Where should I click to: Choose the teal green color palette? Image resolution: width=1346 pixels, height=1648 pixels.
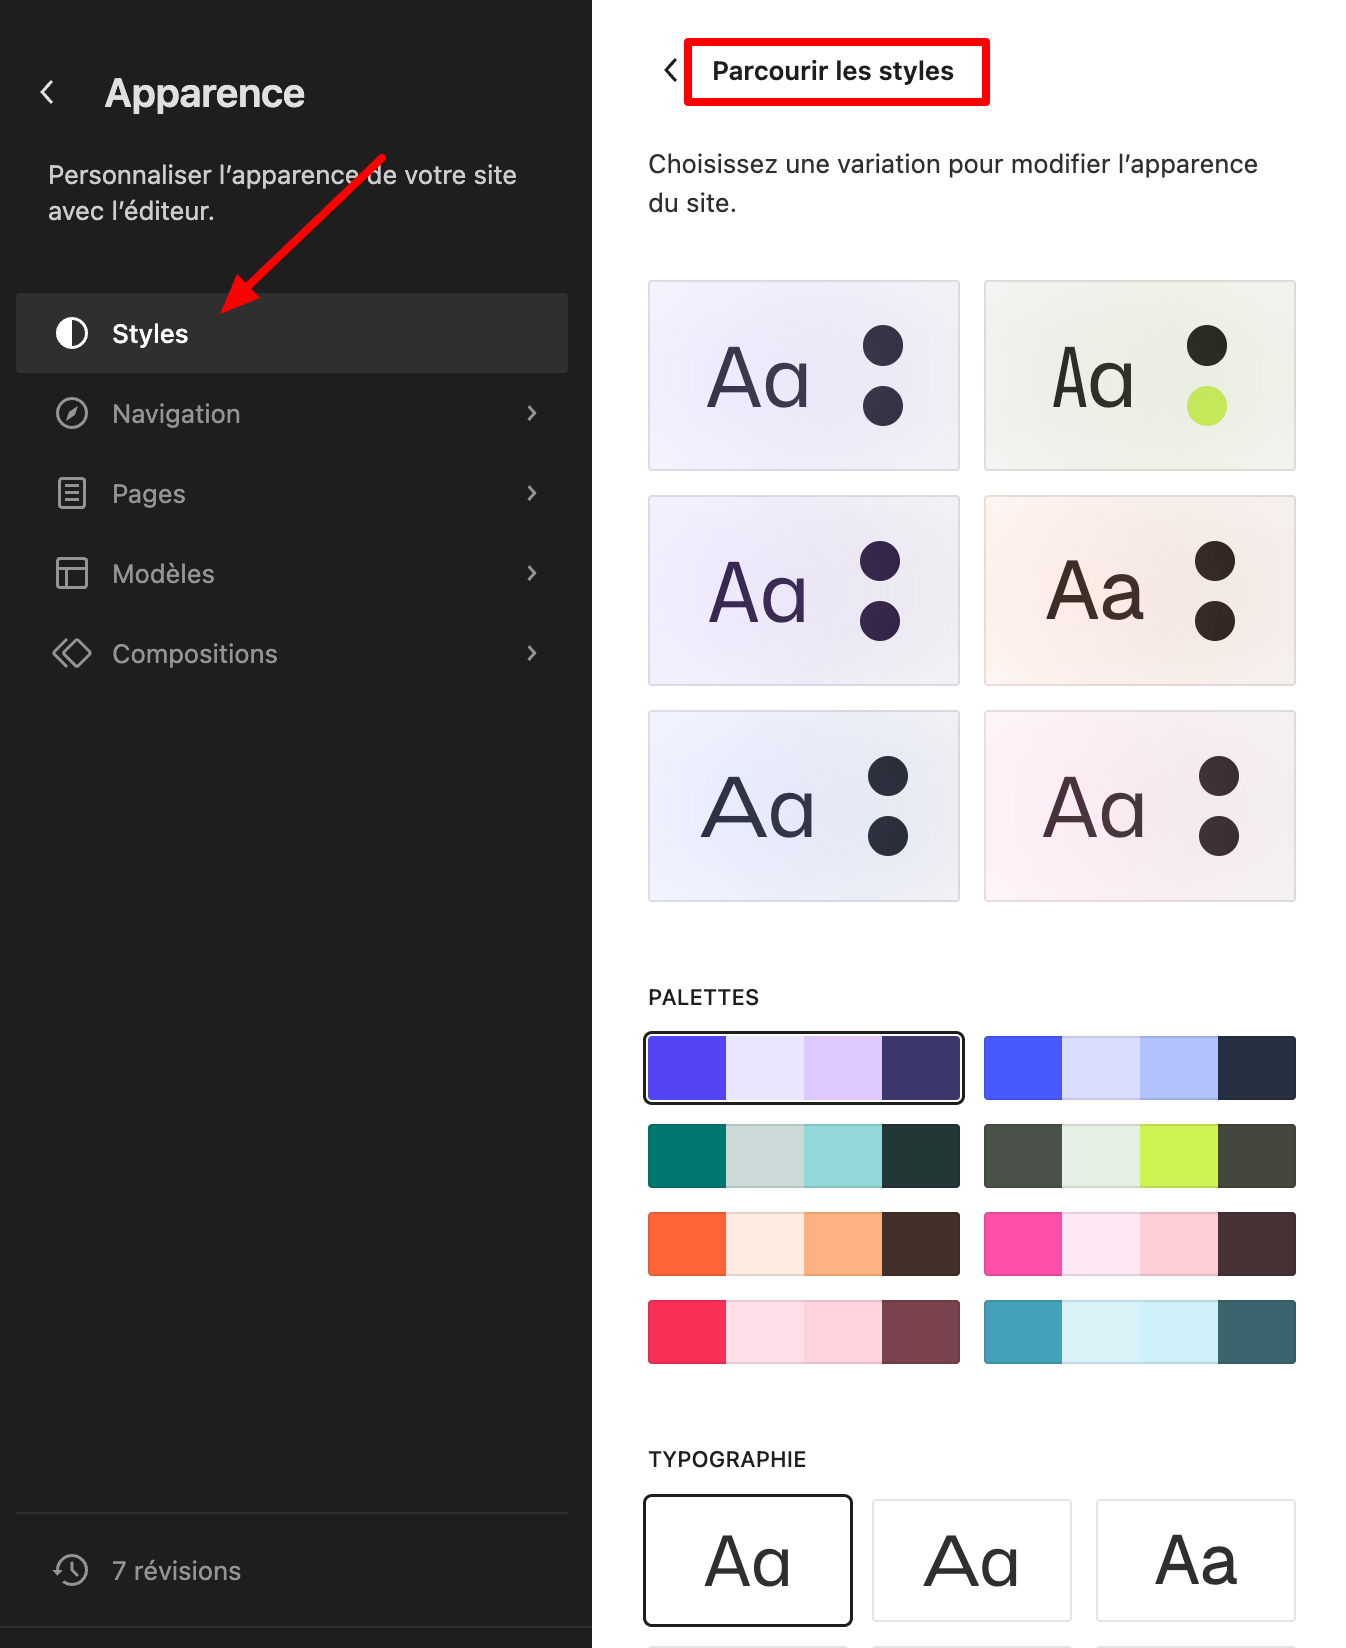[x=804, y=1156]
